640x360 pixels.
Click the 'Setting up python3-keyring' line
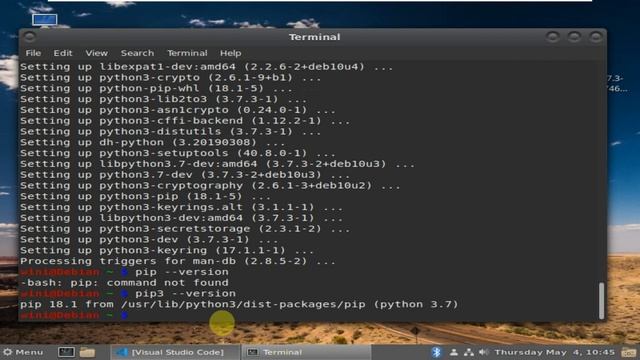tap(167, 250)
